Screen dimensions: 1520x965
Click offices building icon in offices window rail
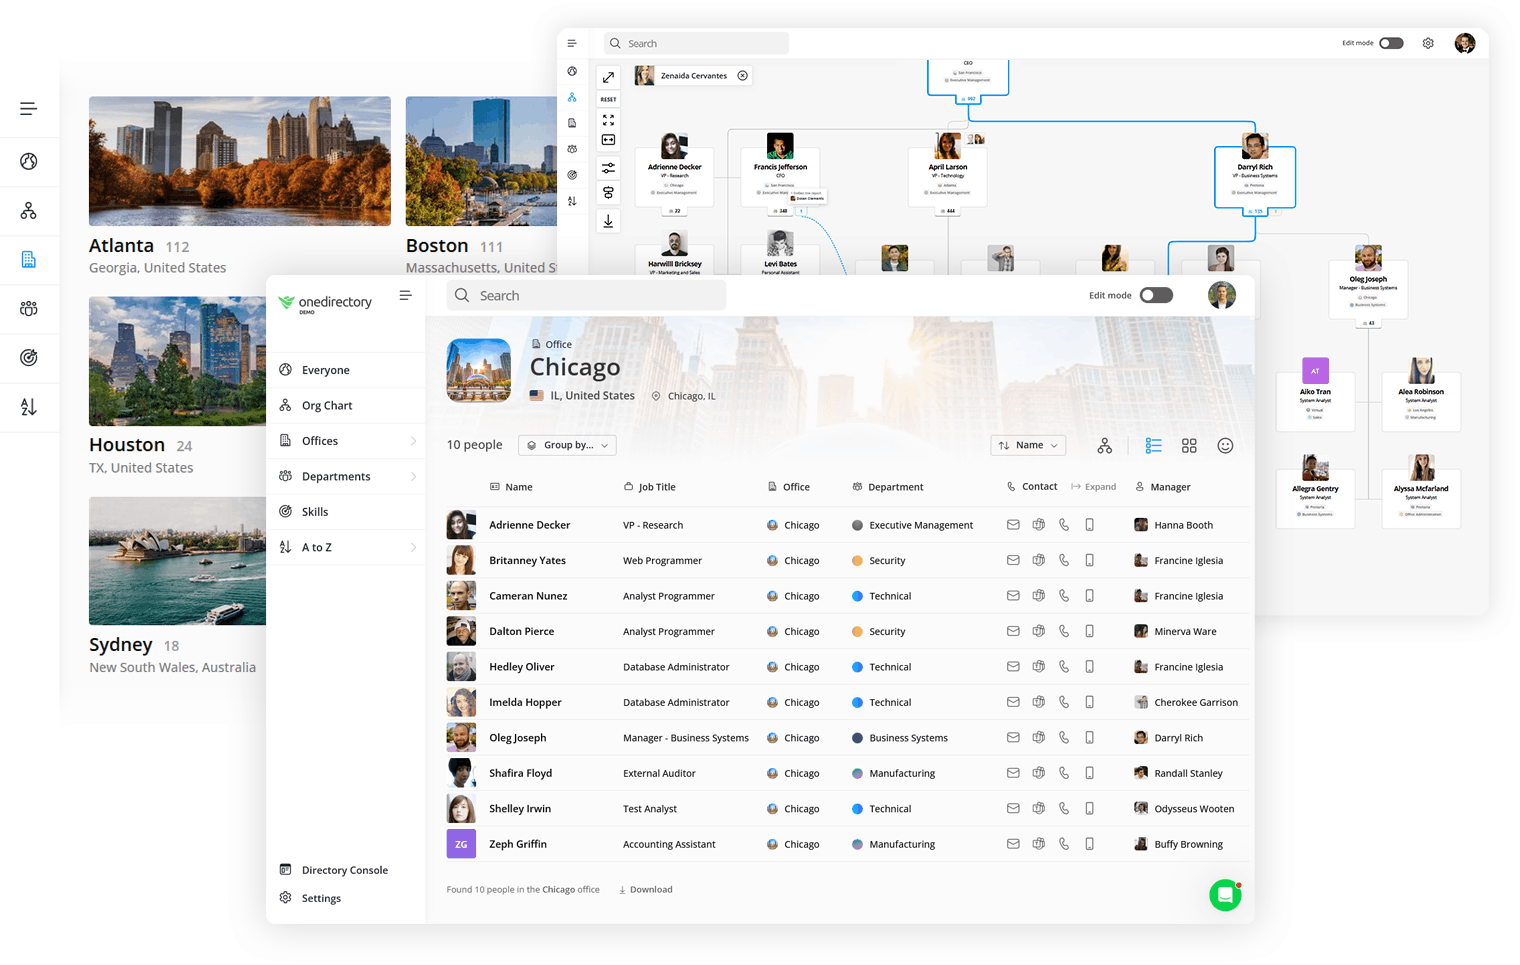tap(29, 260)
